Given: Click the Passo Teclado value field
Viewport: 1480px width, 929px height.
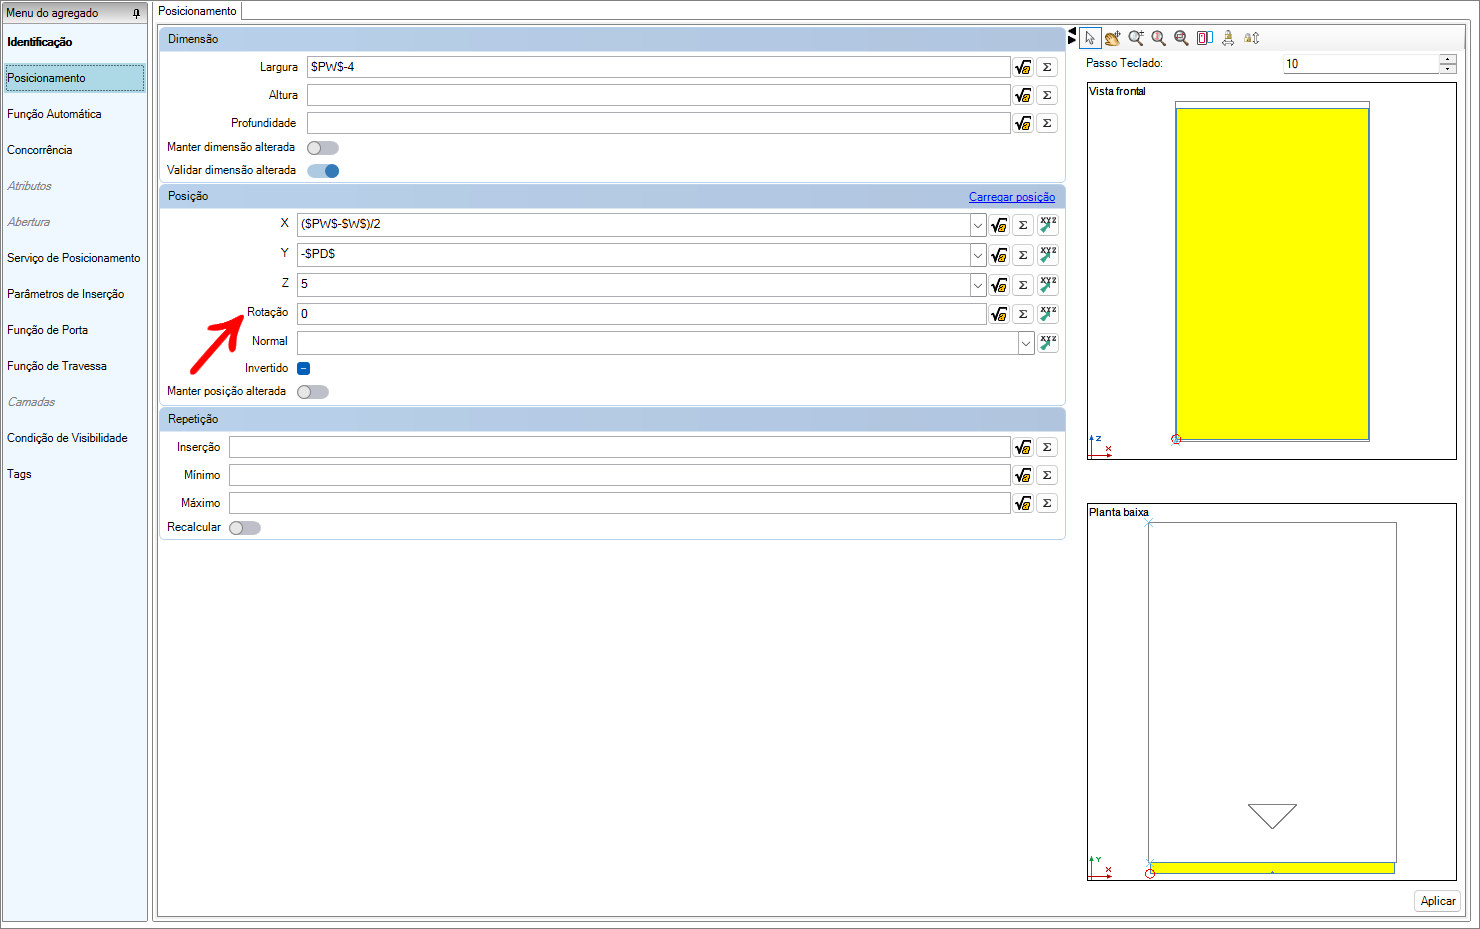Looking at the screenshot, I should 1361,64.
